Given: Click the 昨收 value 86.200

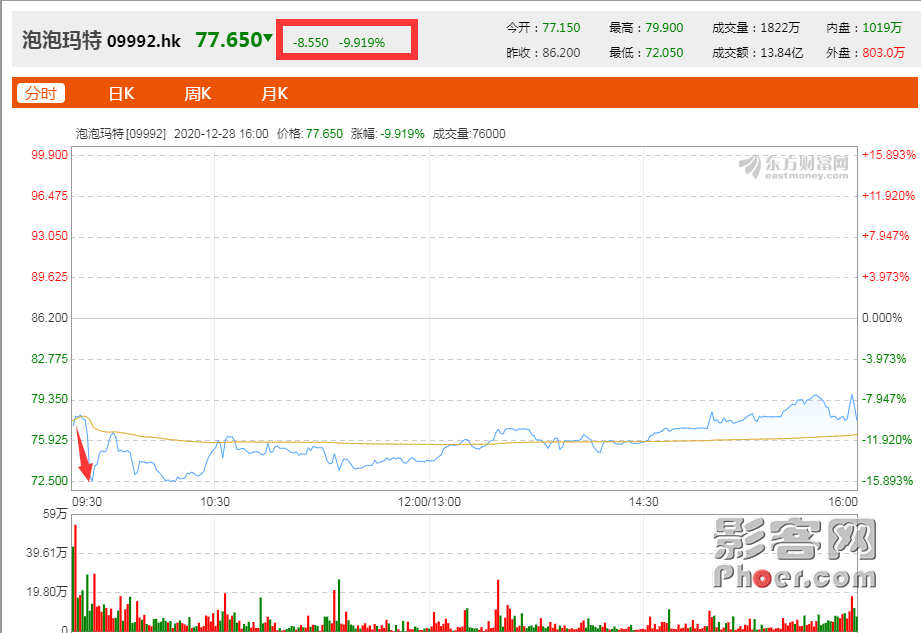Looking at the screenshot, I should [561, 53].
